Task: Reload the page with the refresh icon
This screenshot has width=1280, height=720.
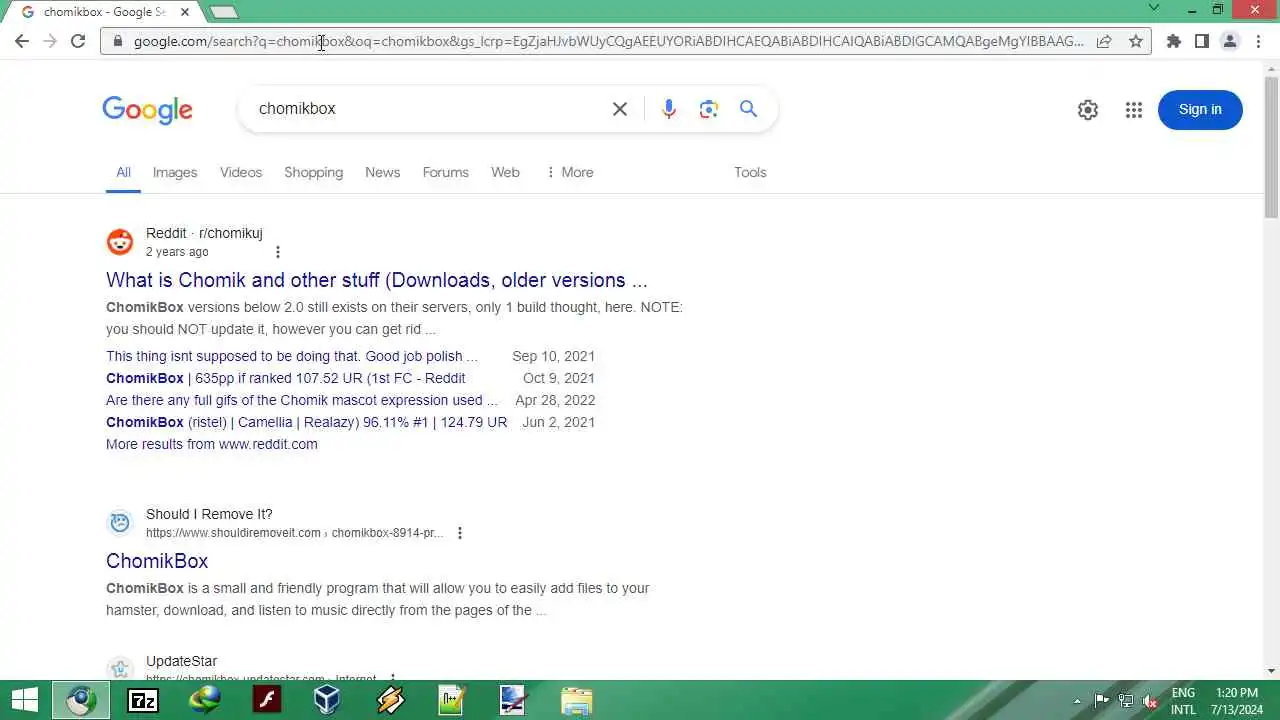Action: point(78,41)
